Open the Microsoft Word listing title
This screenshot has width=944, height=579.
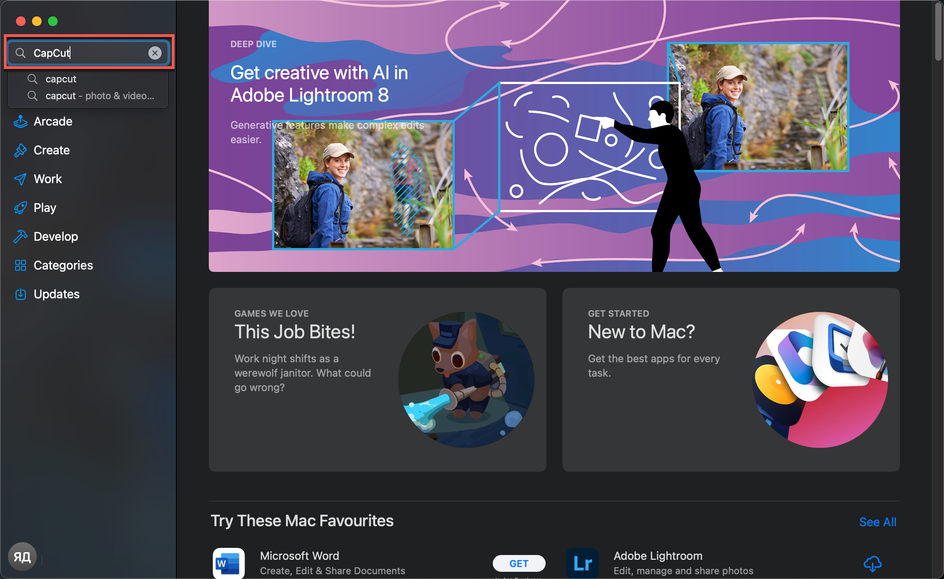pyautogui.click(x=299, y=556)
